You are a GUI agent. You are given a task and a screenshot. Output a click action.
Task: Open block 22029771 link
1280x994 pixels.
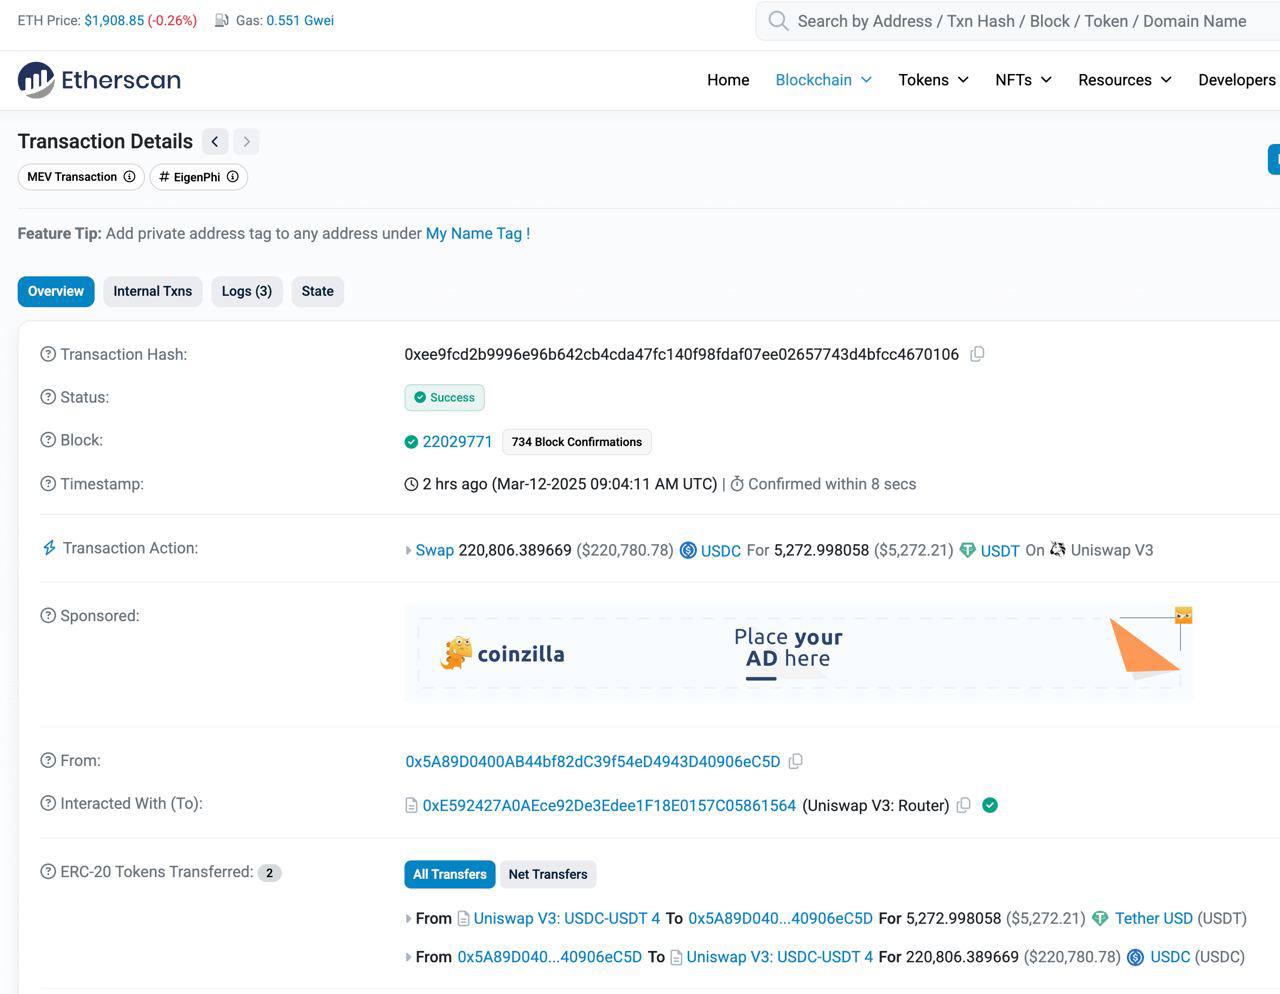[x=457, y=441]
